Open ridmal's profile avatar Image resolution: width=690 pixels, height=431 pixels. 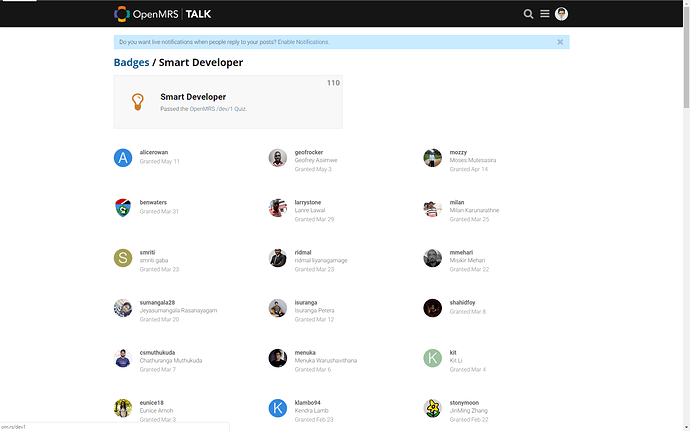[x=278, y=258]
